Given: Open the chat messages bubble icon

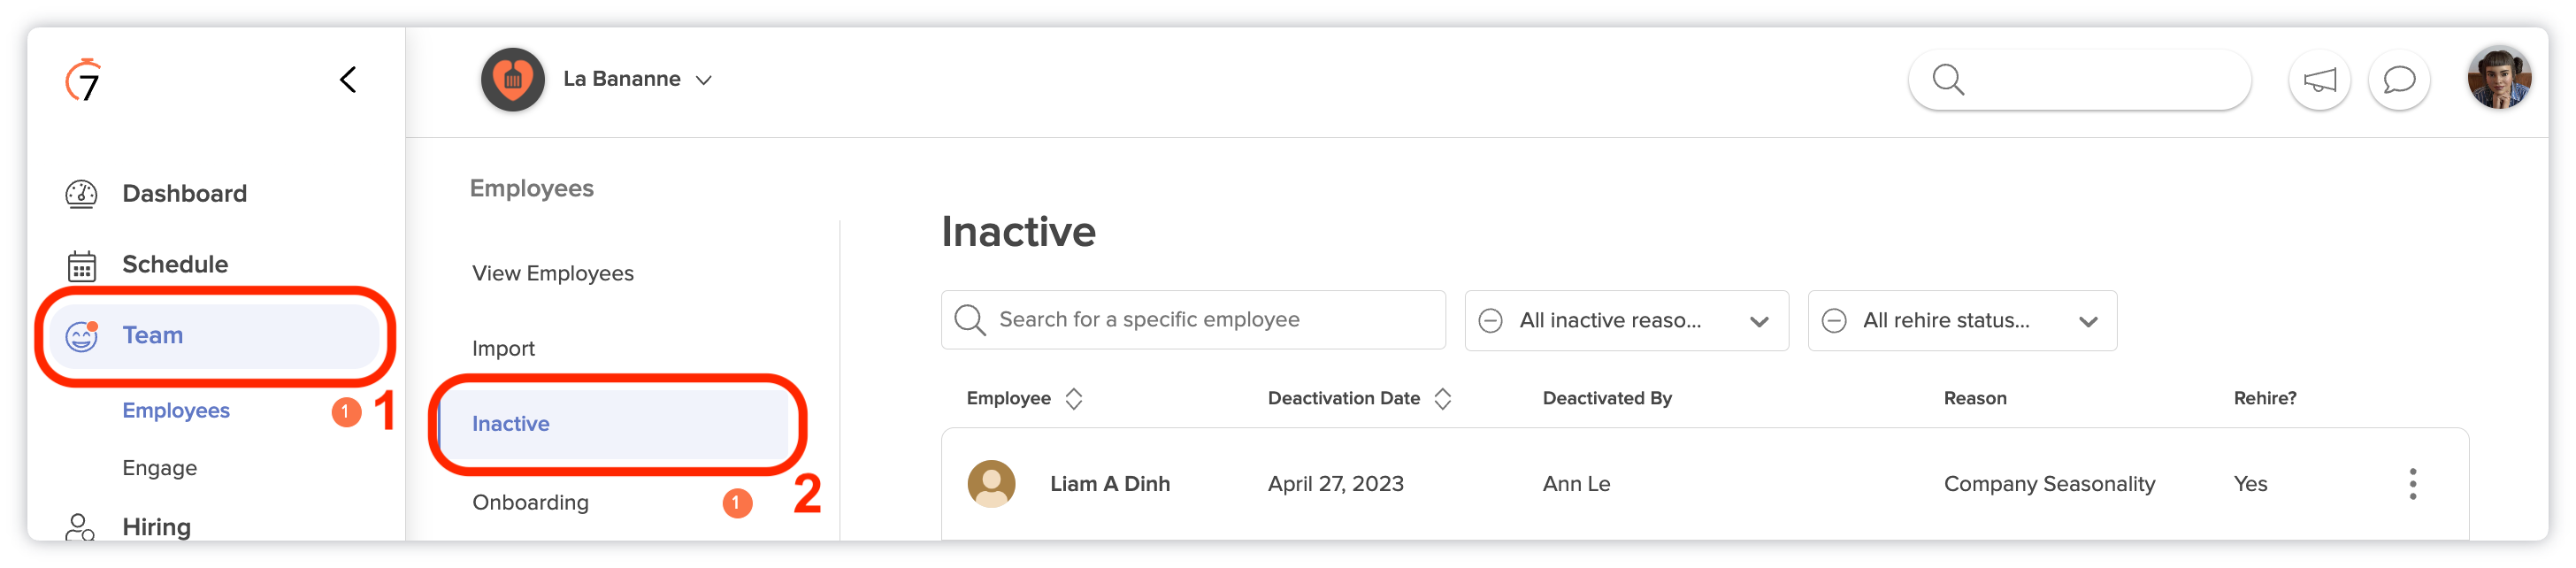Looking at the screenshot, I should 2399,80.
